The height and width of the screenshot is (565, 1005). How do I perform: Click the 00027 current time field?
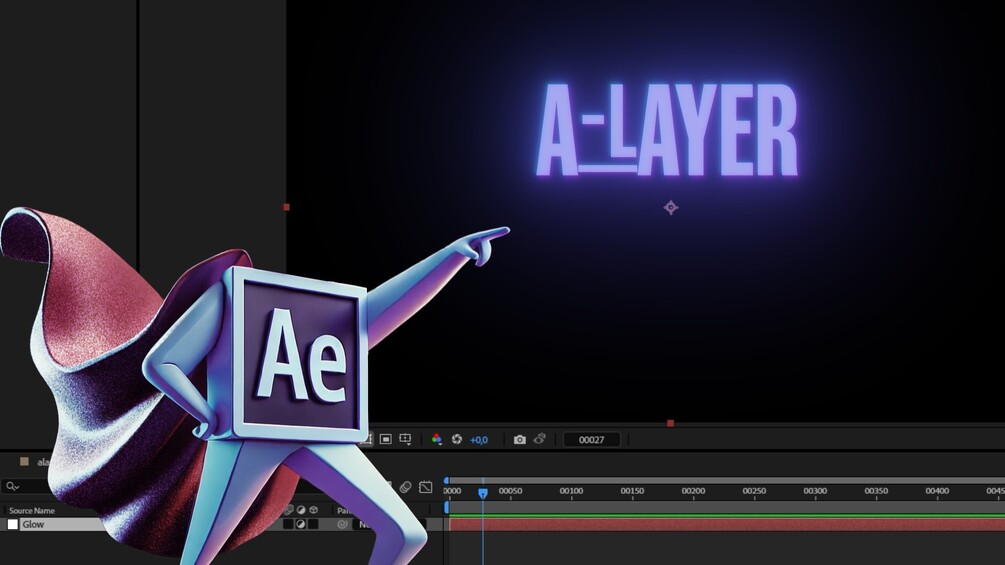click(591, 439)
